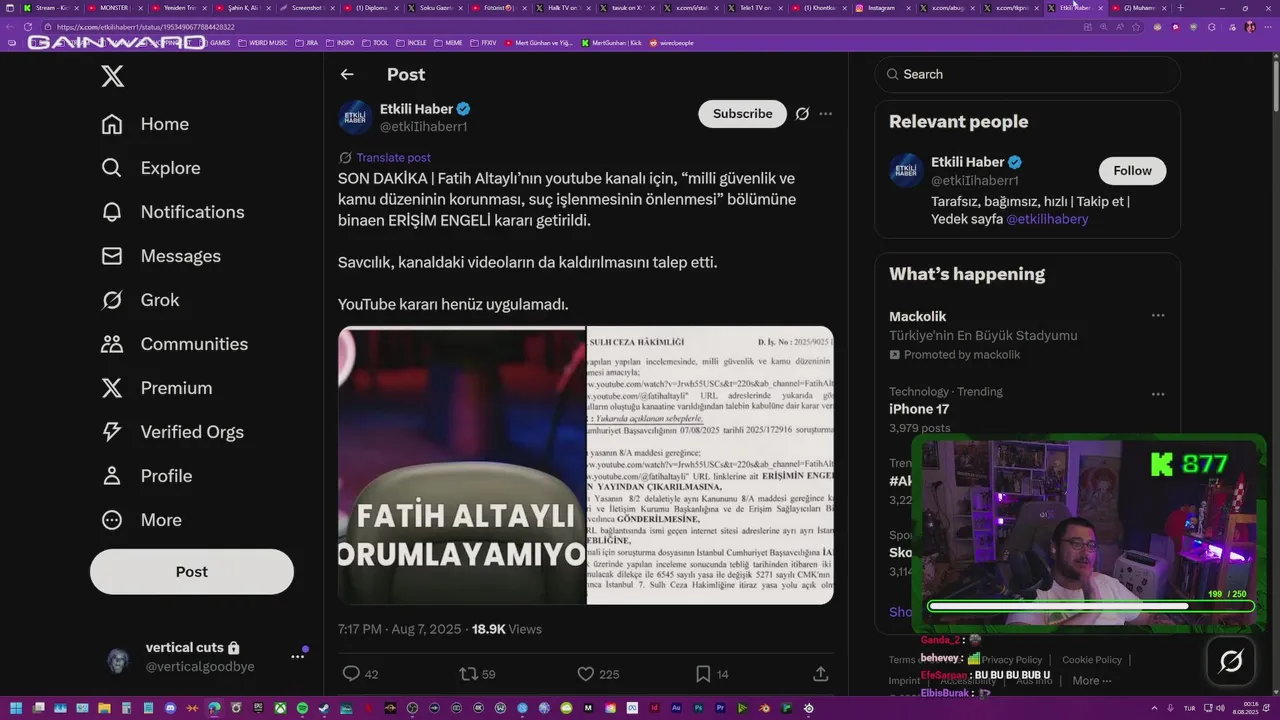Click the Grok icon beside Subscribe
Image resolution: width=1280 pixels, height=720 pixels.
pyautogui.click(x=802, y=114)
